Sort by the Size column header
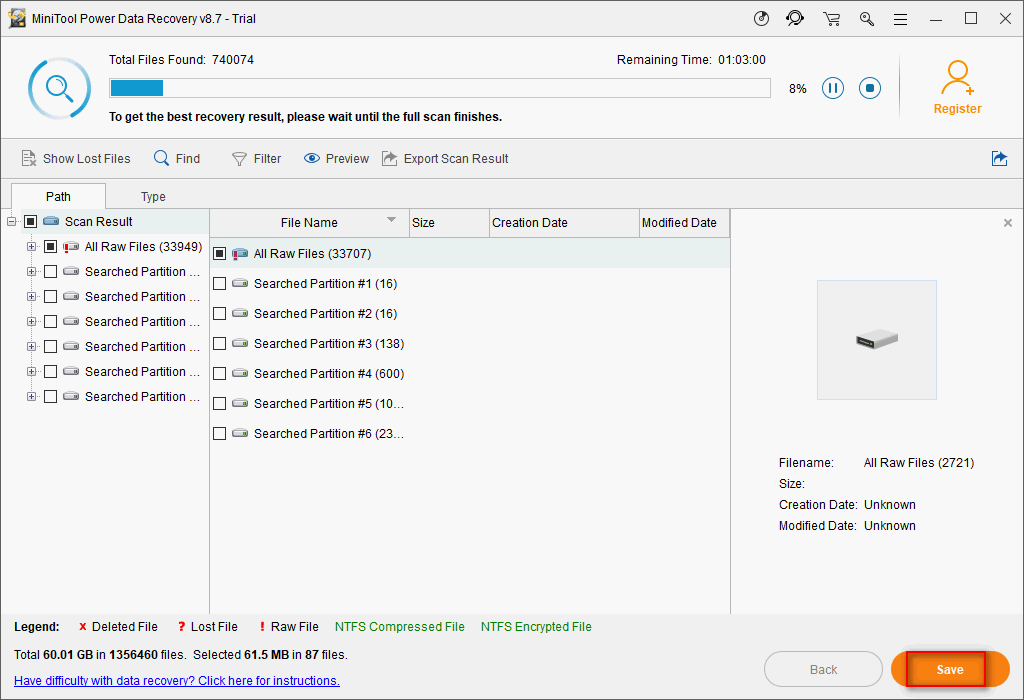Viewport: 1024px width, 700px height. tap(449, 223)
